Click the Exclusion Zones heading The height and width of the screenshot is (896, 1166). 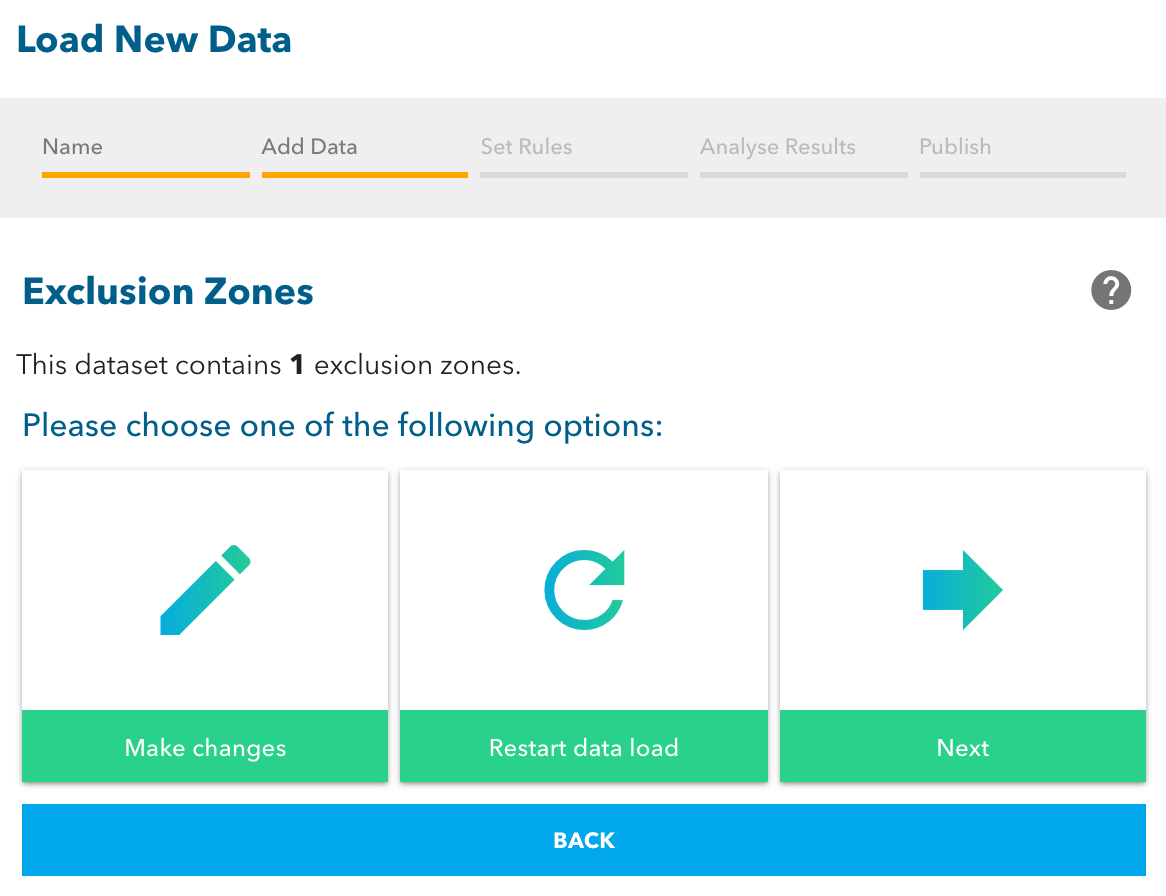click(168, 291)
